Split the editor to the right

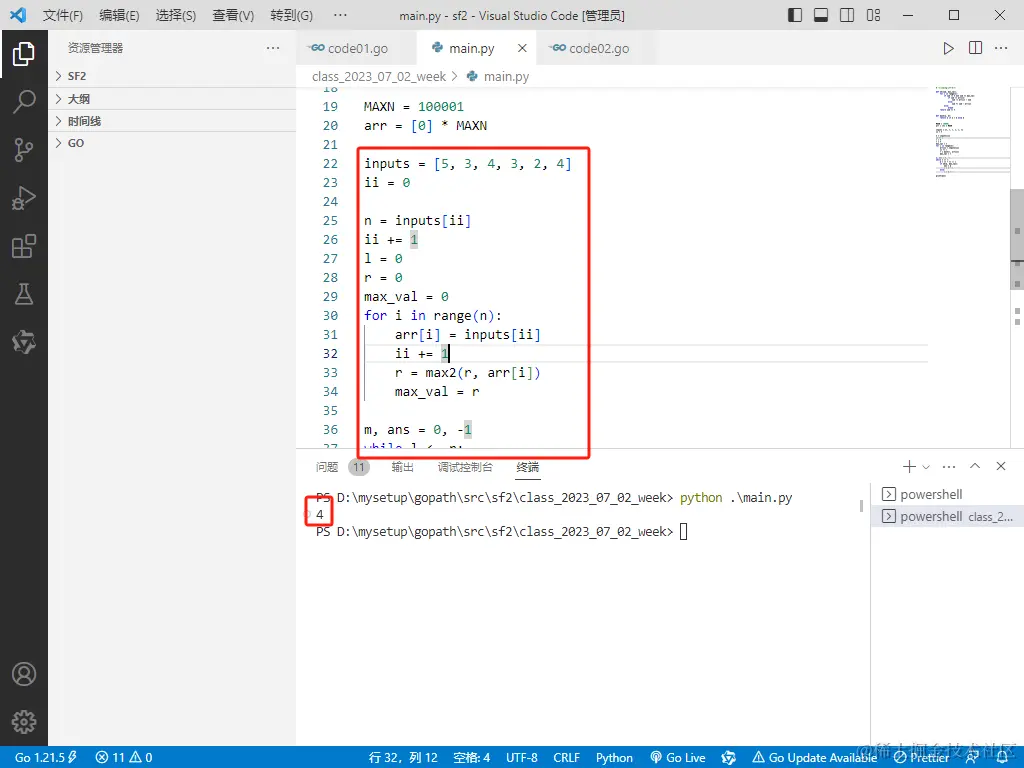(x=975, y=48)
